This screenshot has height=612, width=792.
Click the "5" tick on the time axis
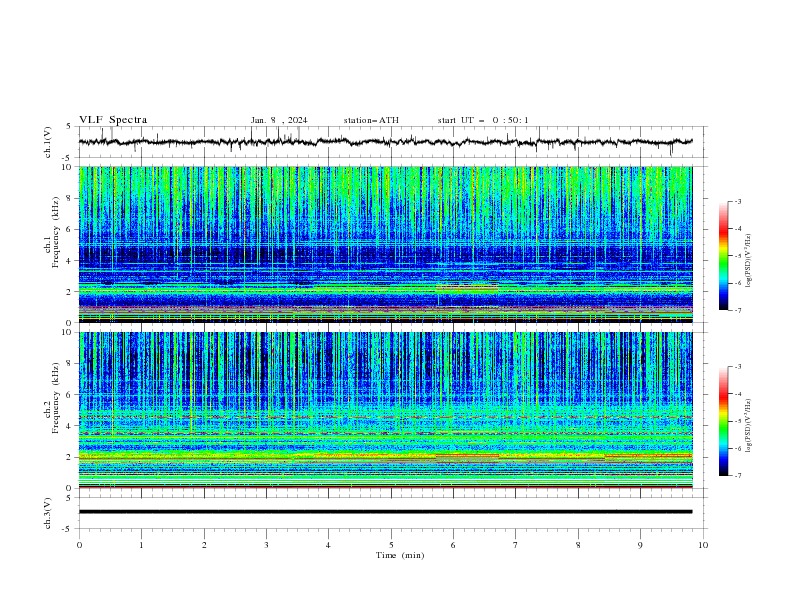pyautogui.click(x=391, y=545)
